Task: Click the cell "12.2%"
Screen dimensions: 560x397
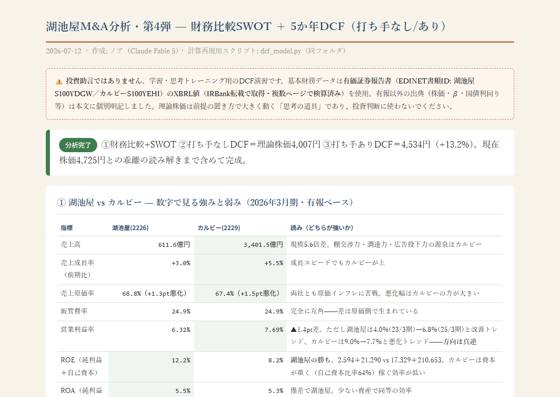Action: [x=181, y=360]
